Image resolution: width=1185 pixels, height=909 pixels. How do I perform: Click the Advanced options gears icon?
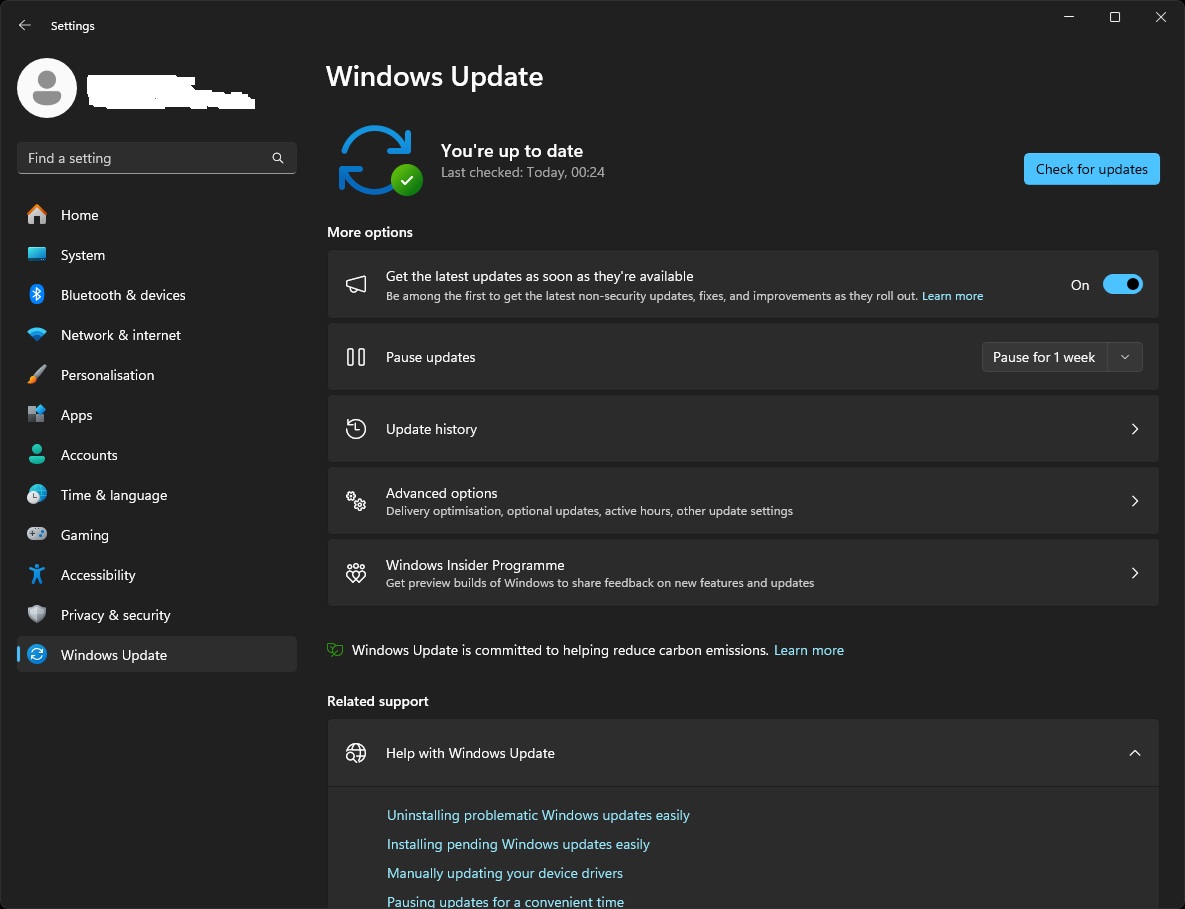356,500
